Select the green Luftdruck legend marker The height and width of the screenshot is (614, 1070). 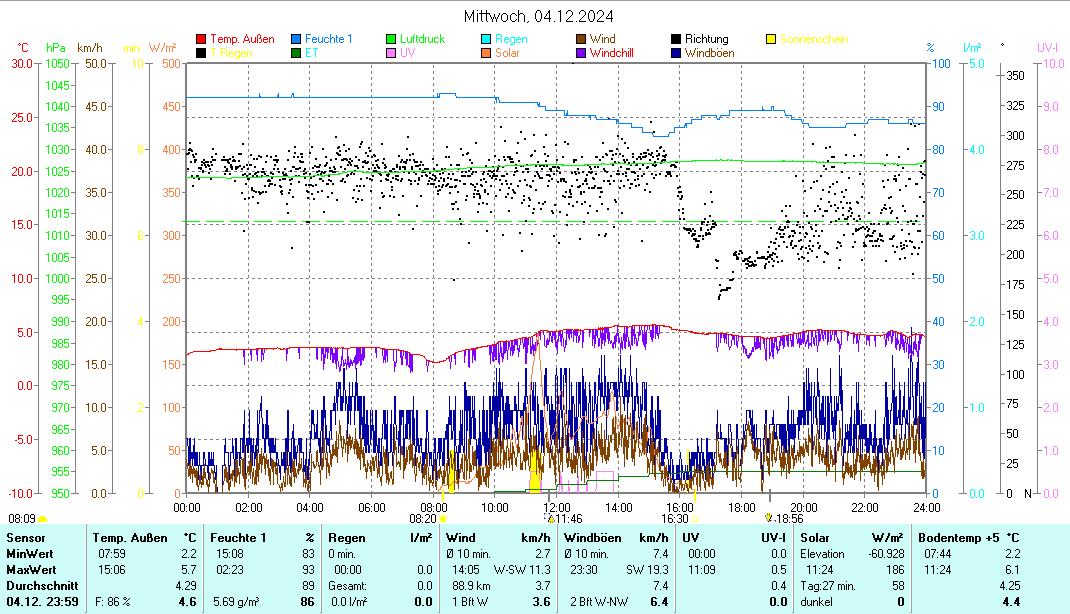391,39
